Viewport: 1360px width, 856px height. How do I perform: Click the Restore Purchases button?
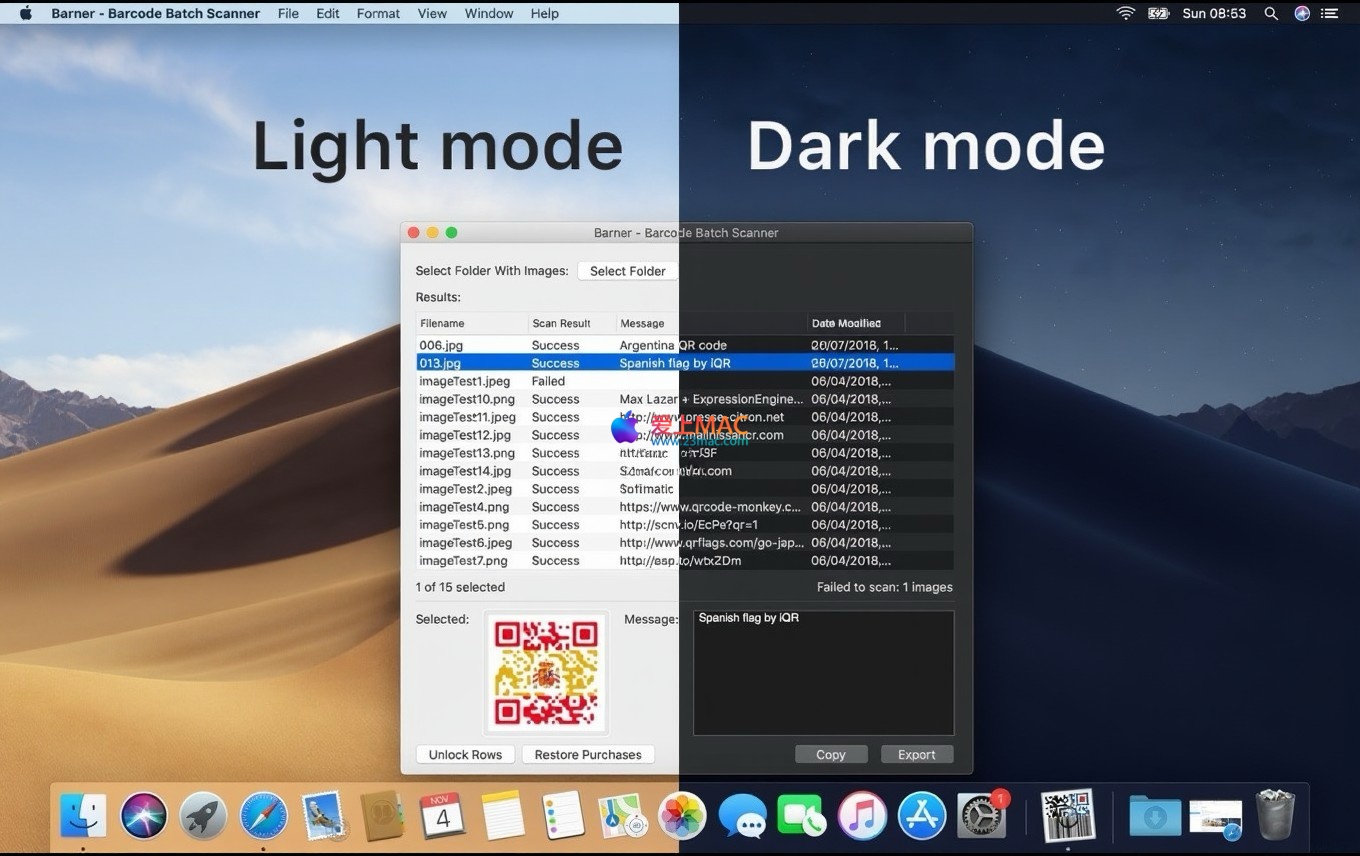click(x=588, y=755)
